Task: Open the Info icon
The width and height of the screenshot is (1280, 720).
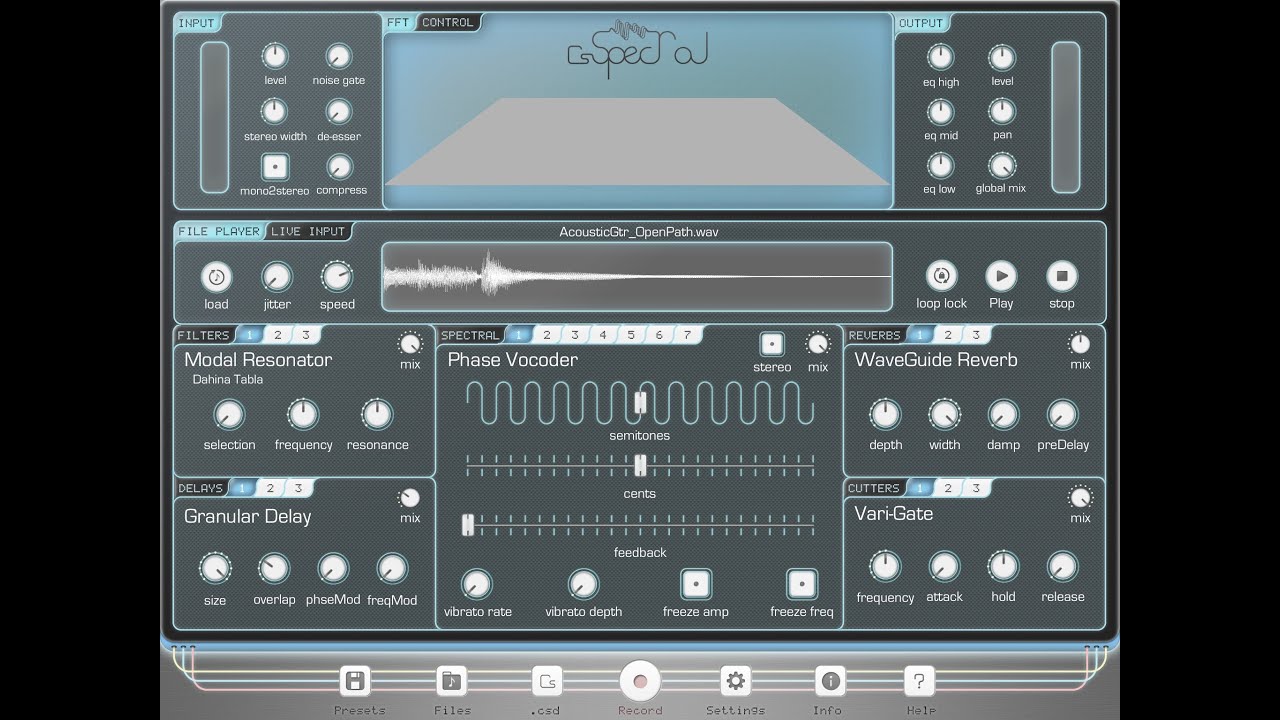Action: coord(830,682)
